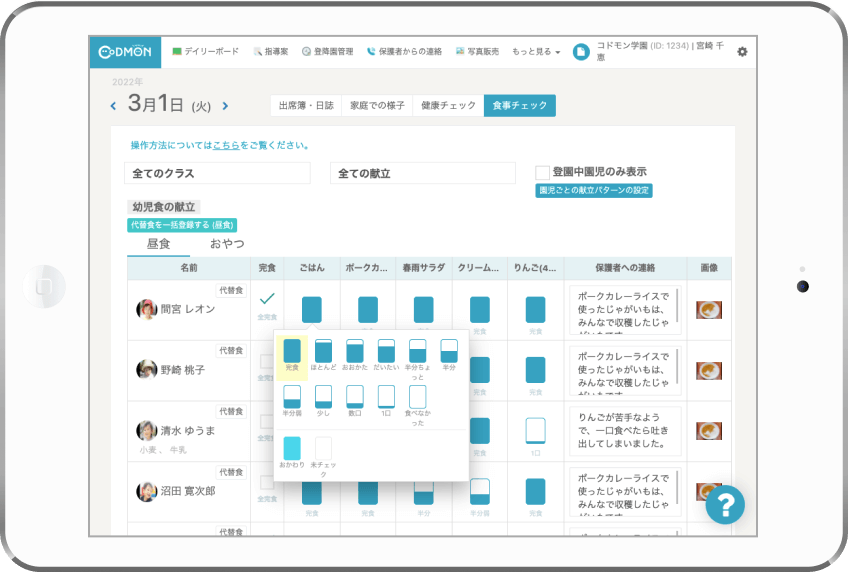Select the 完食 portion icon in popup
Image resolution: width=848 pixels, height=572 pixels.
(292, 351)
